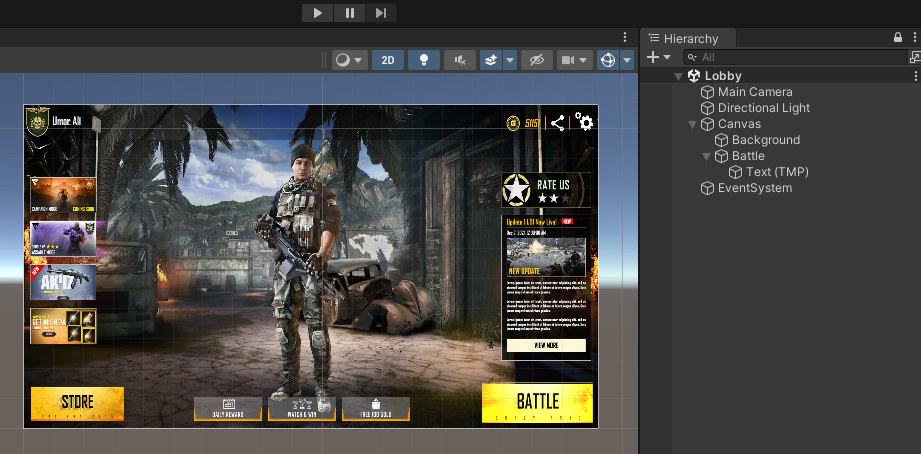Open the Hierarchy create (+) dropdown

coord(658,57)
